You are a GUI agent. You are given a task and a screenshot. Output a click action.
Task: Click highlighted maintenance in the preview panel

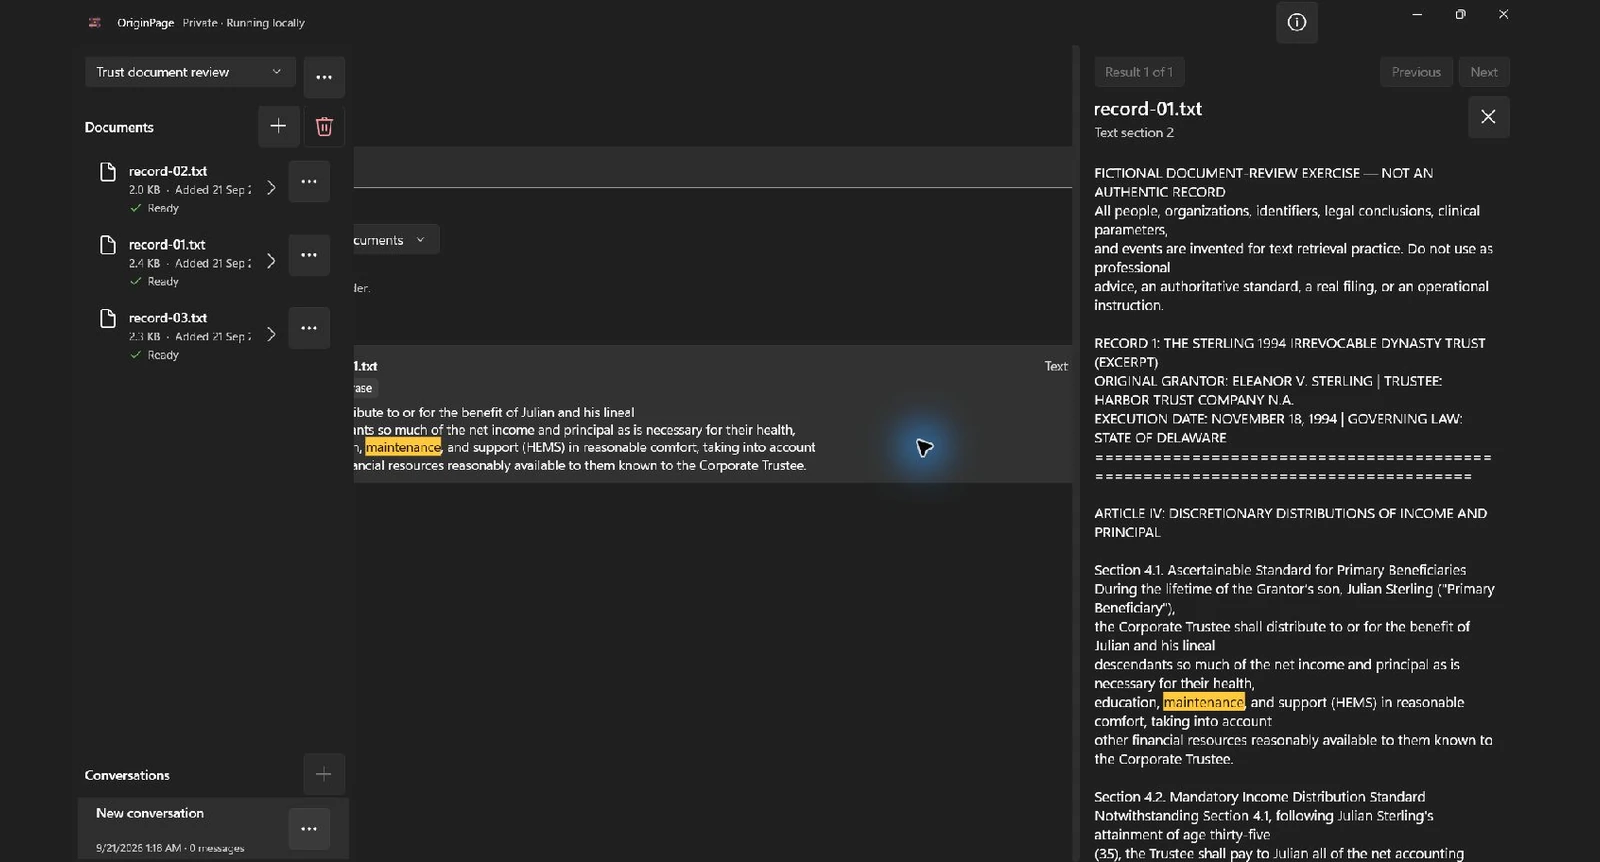pos(1204,702)
